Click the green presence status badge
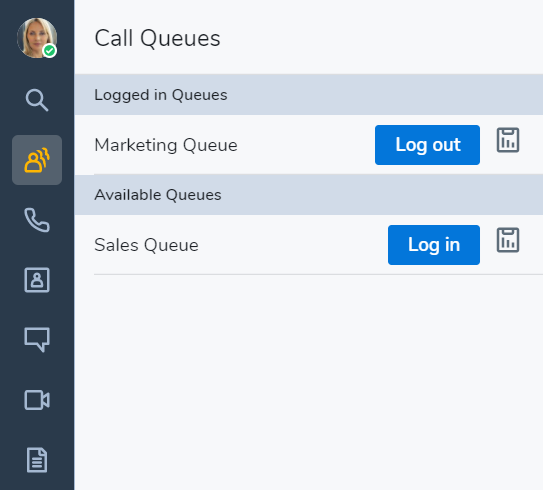This screenshot has width=543, height=490. (50, 51)
